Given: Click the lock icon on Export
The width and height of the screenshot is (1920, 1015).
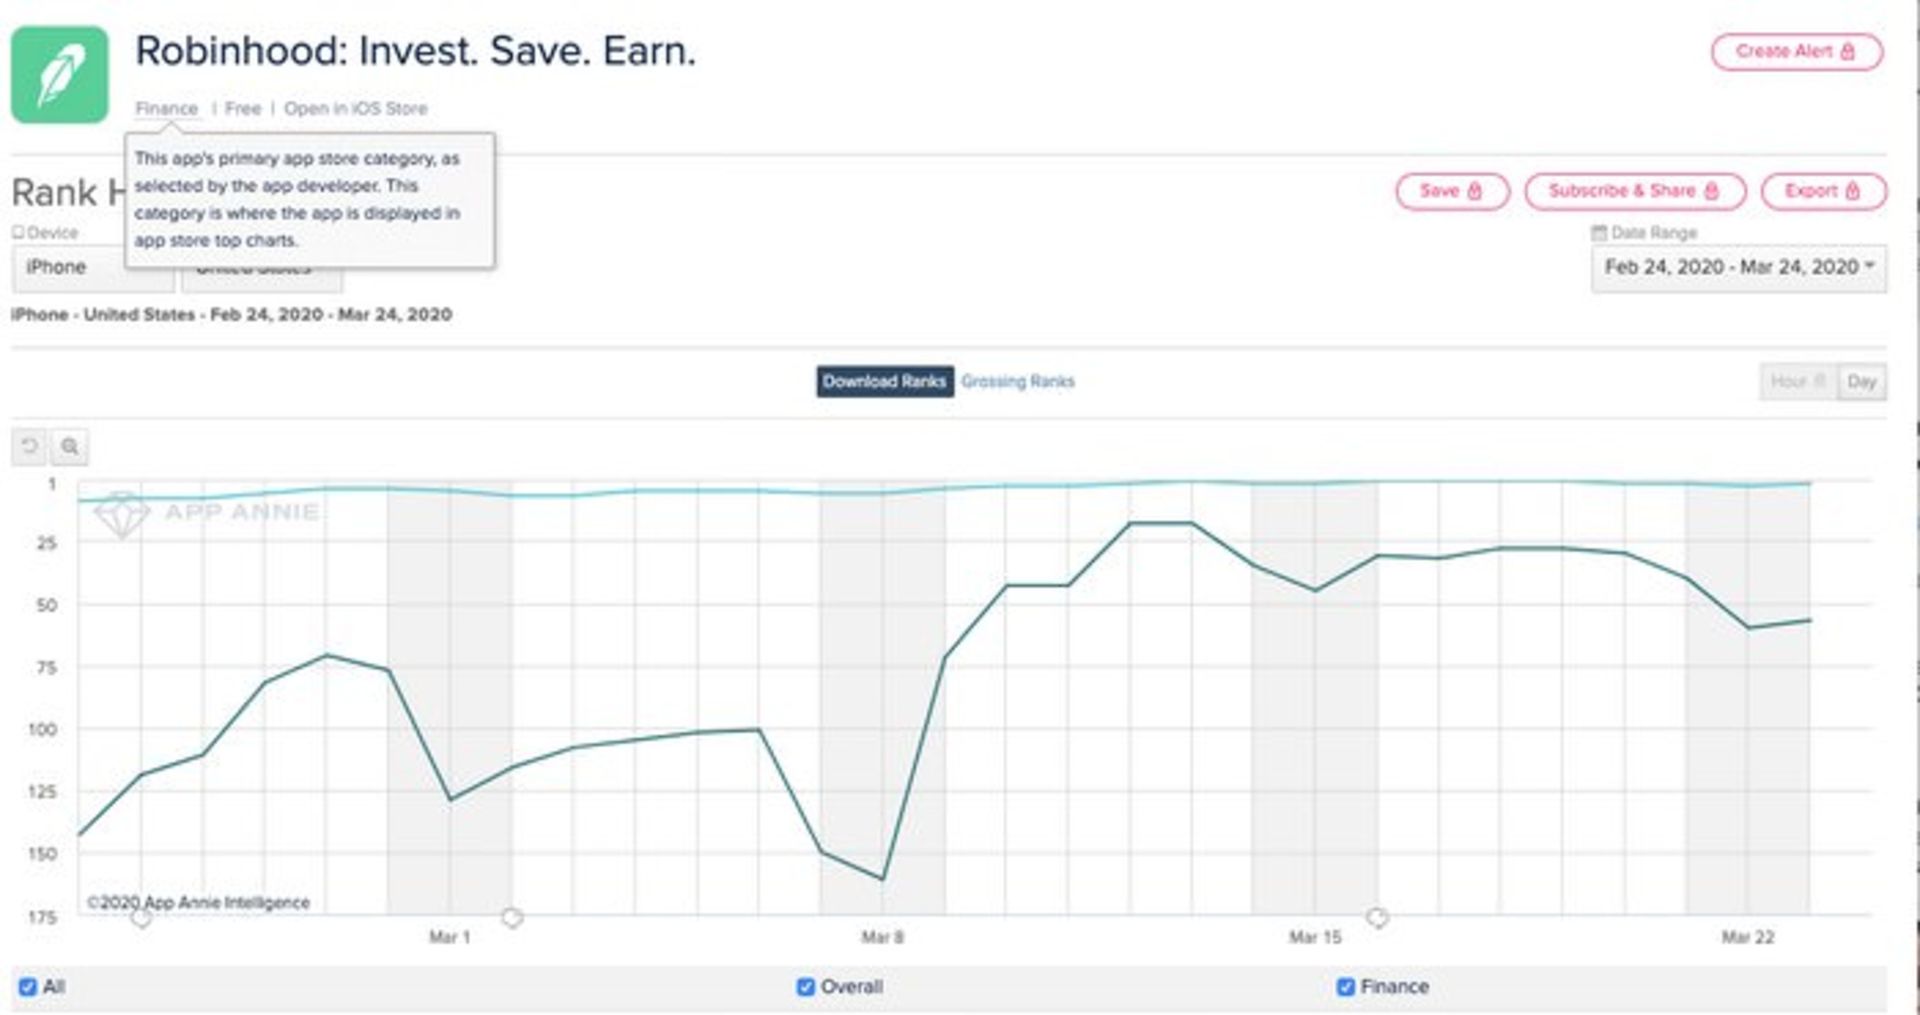Looking at the screenshot, I should coord(1852,191).
